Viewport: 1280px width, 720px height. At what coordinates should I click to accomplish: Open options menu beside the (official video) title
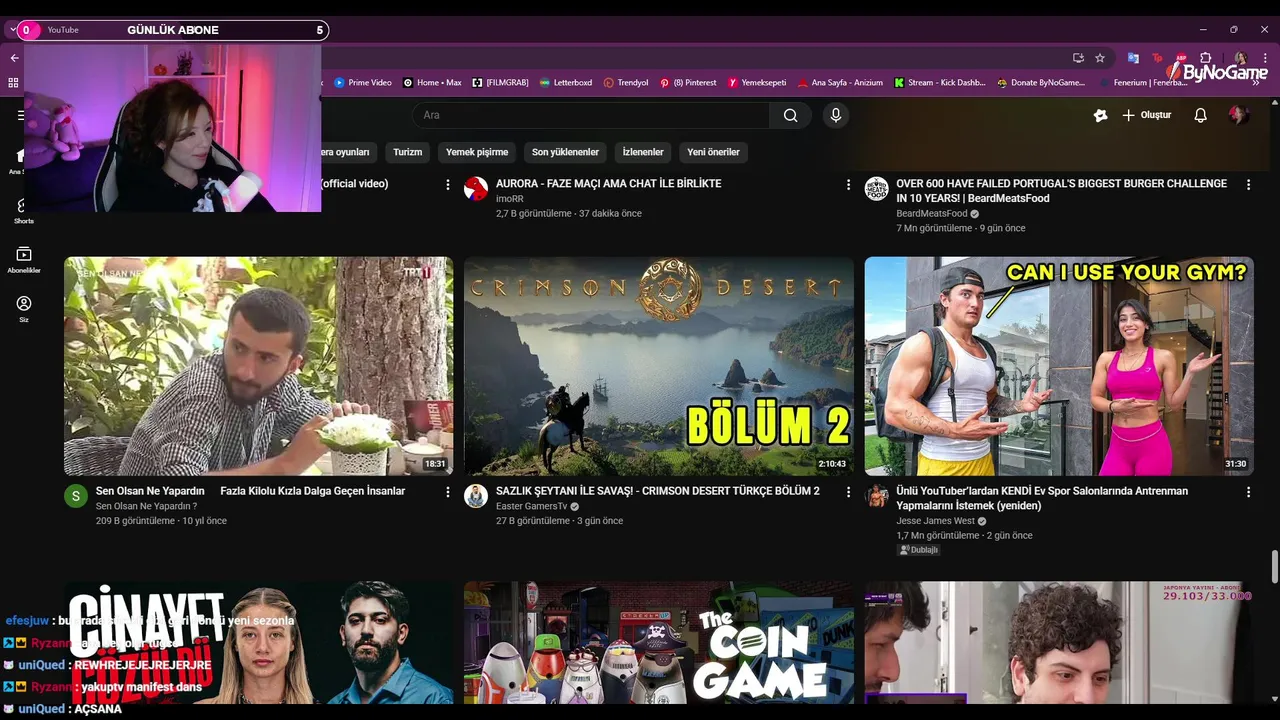tap(448, 185)
